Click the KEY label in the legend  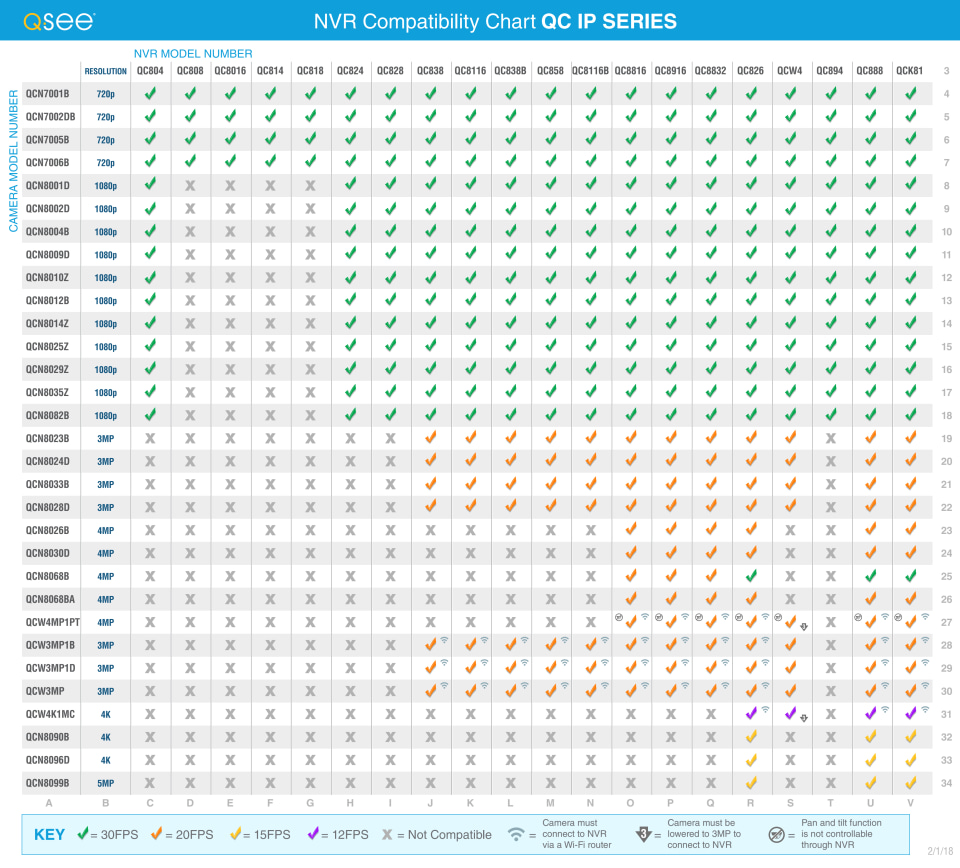click(50, 835)
